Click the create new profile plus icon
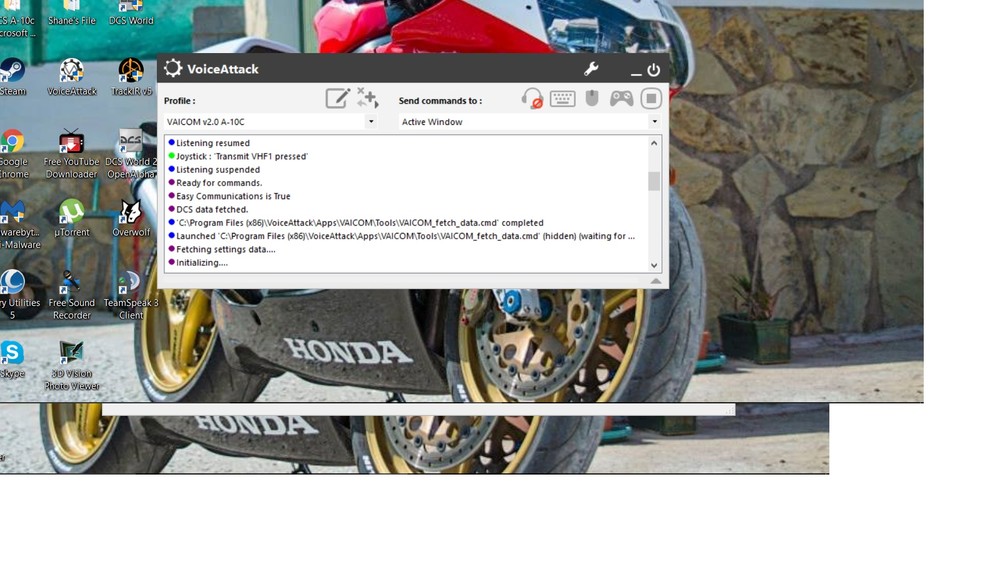Image resolution: width=1000 pixels, height=562 pixels. pos(367,98)
